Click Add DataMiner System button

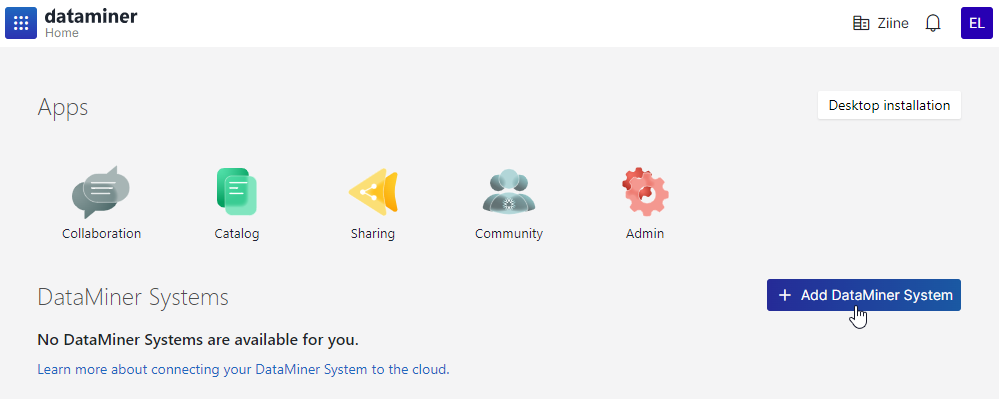[x=863, y=295]
